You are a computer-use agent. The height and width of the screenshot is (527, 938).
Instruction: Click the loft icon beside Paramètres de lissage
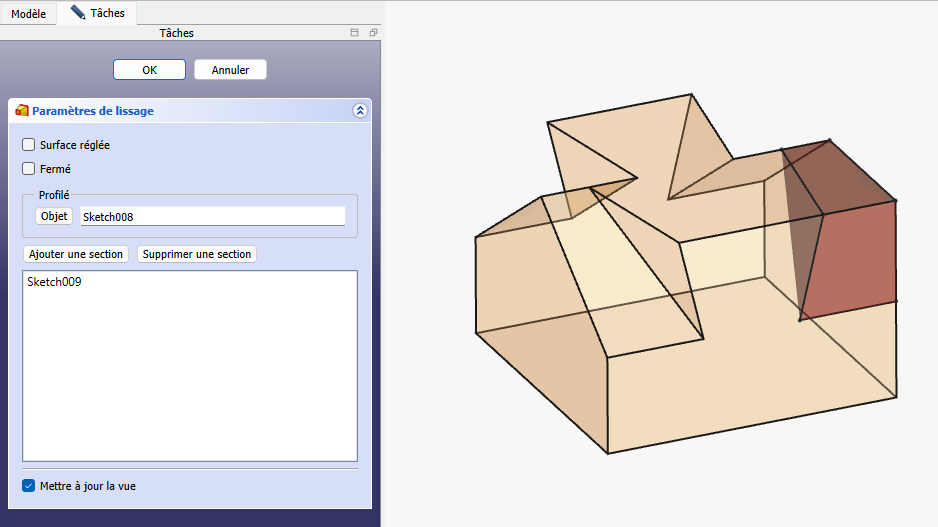click(x=22, y=111)
